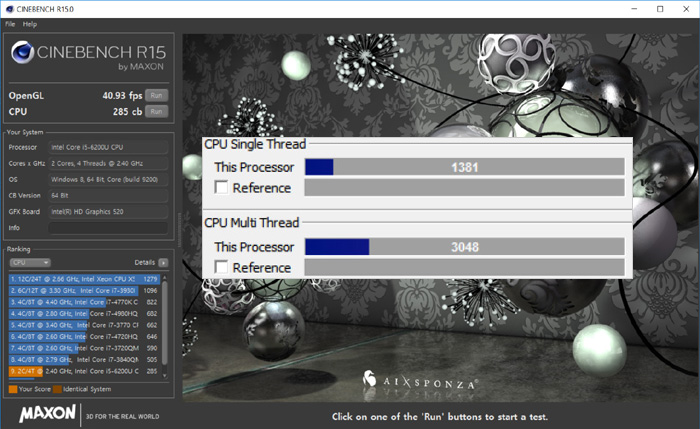Open the CPU ranking dropdown

click(x=30, y=262)
